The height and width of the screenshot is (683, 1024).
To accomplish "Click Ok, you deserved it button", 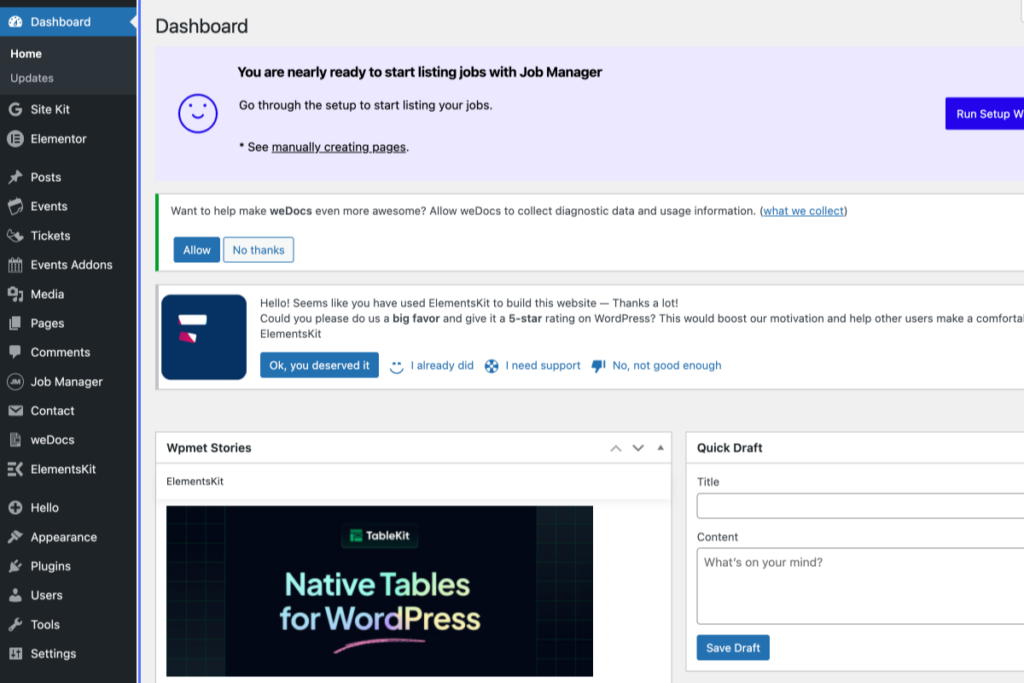I will pyautogui.click(x=319, y=365).
